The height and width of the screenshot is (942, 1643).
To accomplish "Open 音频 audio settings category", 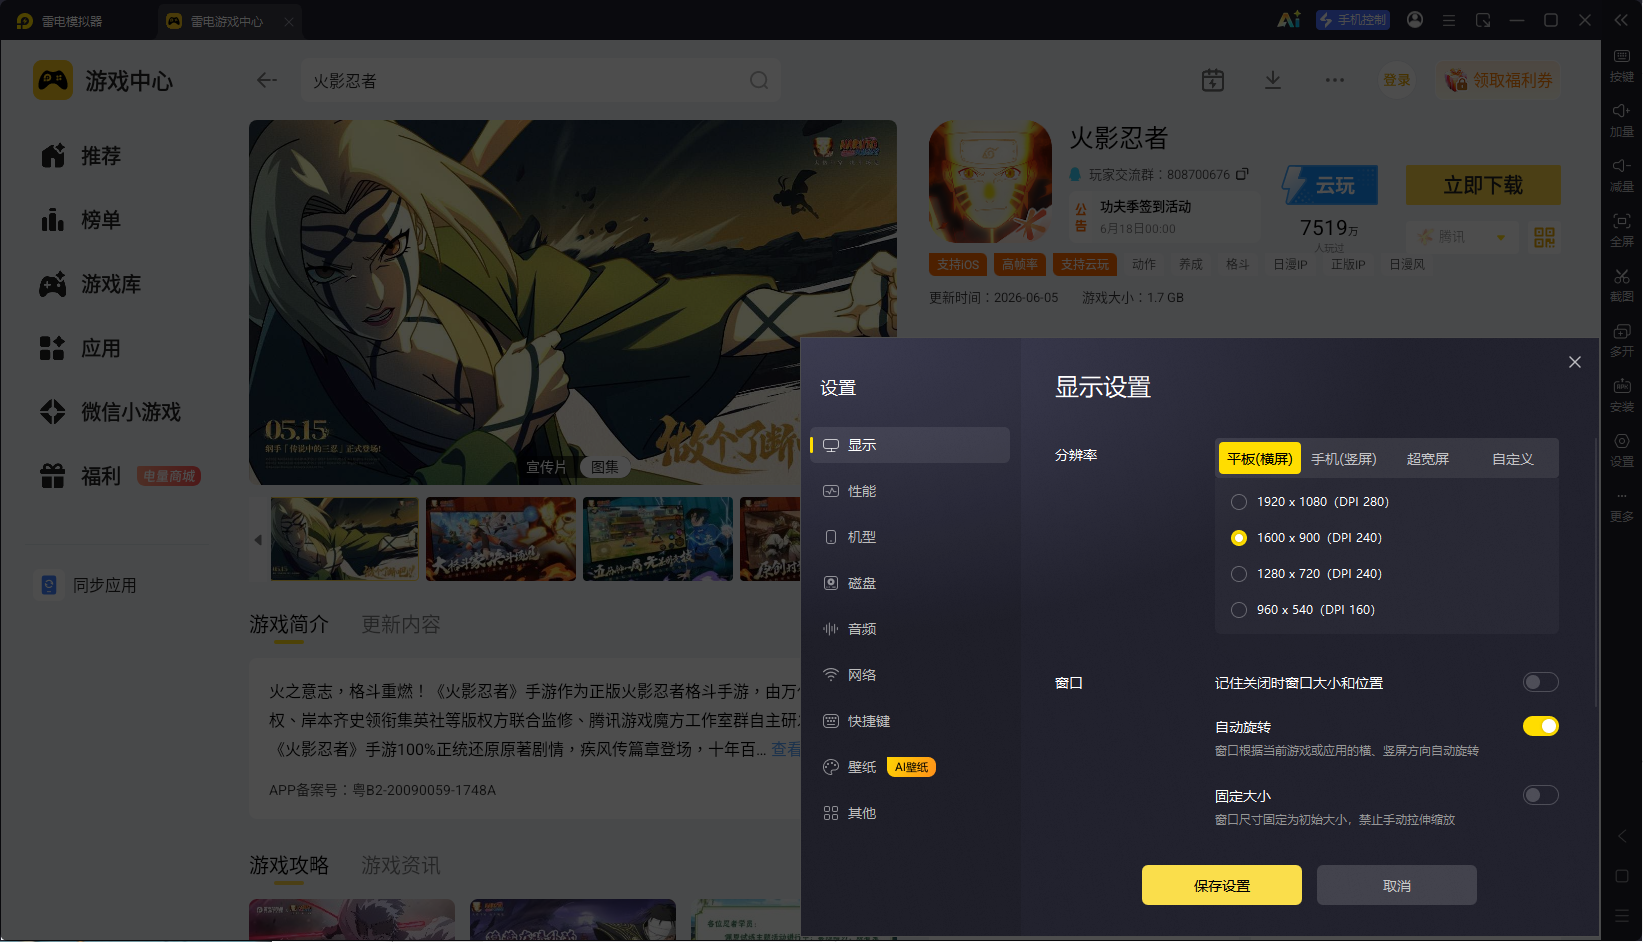I will pos(910,629).
